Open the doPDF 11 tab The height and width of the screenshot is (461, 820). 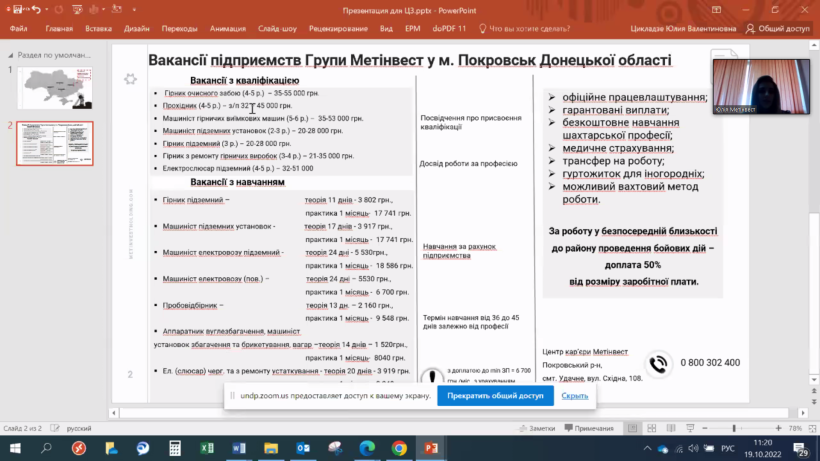pos(449,29)
